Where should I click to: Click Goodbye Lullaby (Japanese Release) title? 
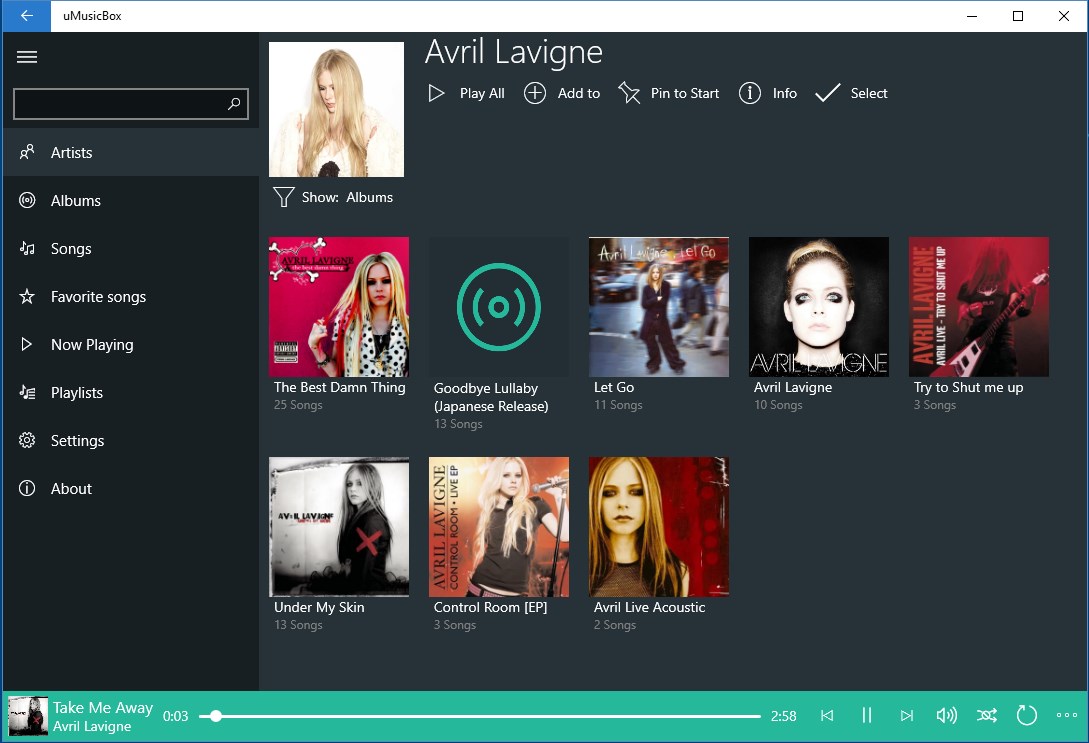coord(491,397)
